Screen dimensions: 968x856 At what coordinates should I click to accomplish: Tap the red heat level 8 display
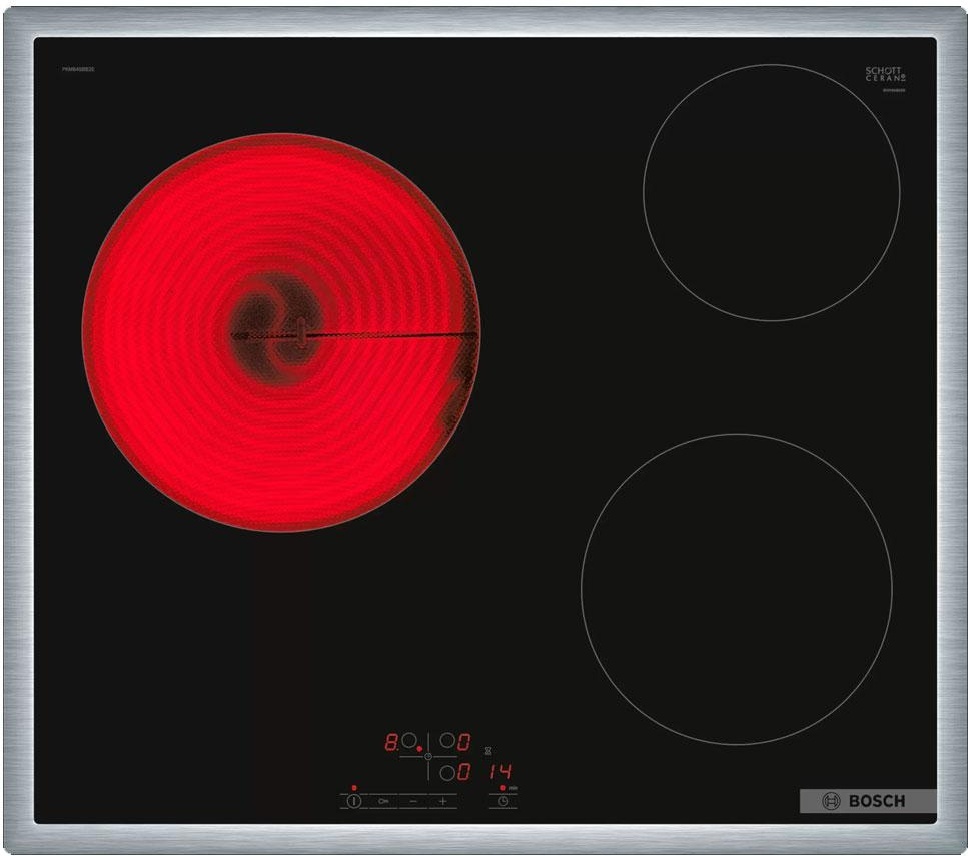(391, 741)
